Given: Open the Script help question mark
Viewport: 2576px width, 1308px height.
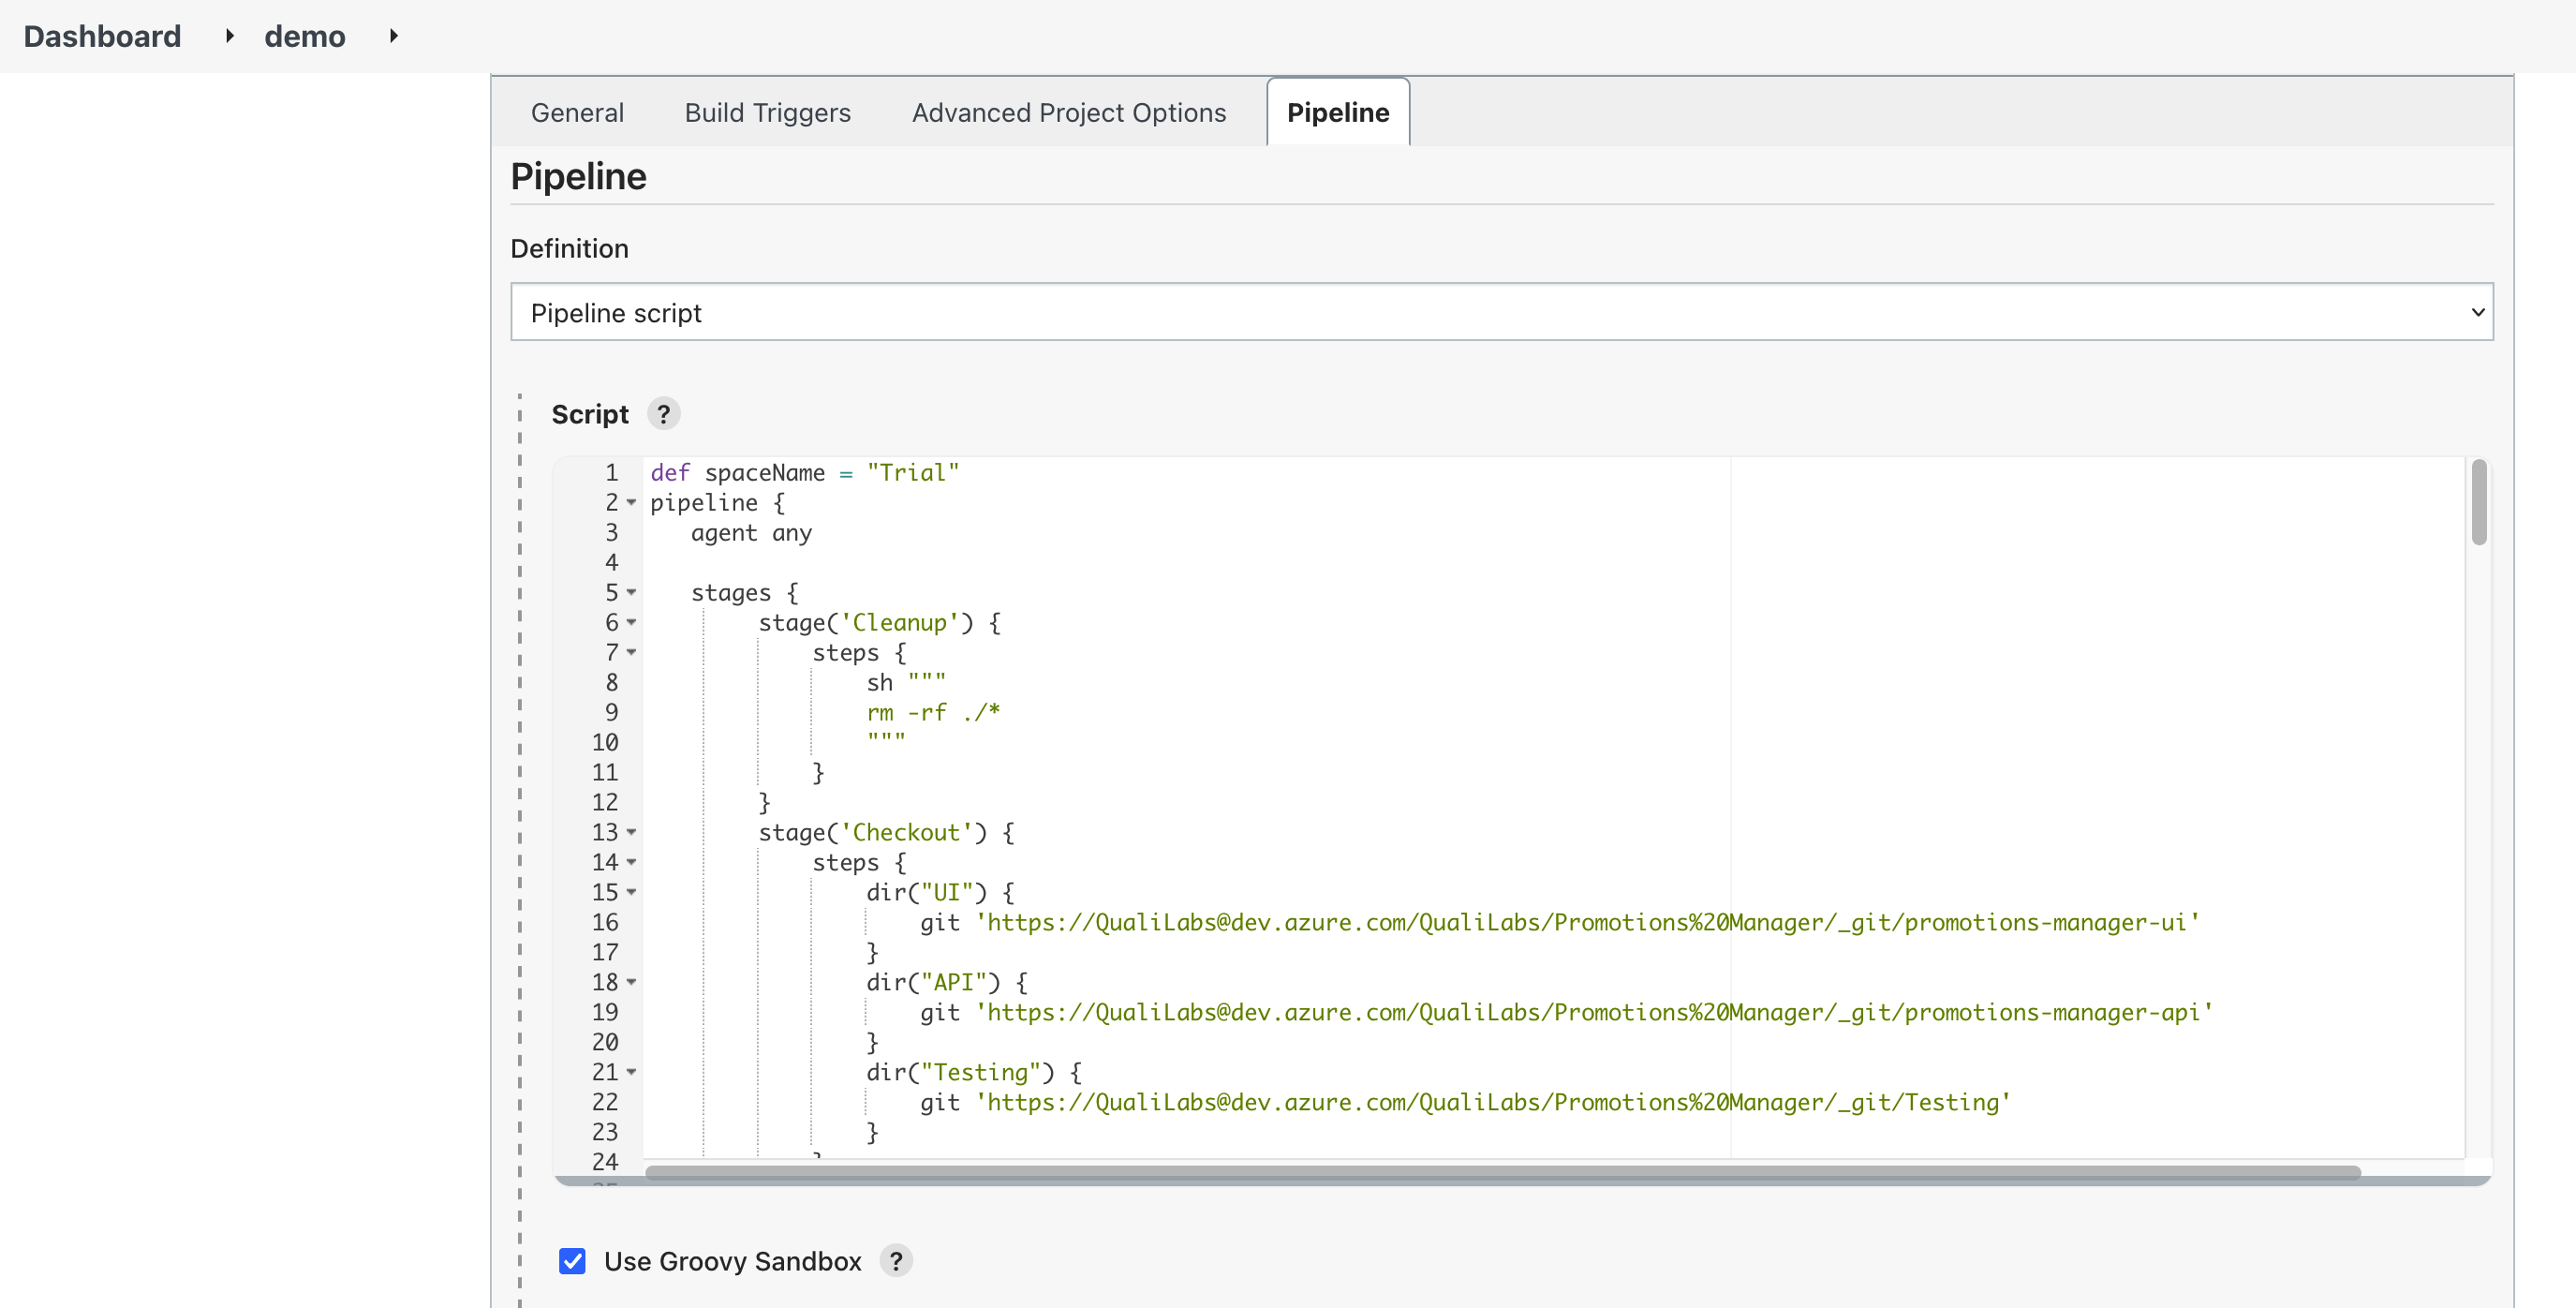Looking at the screenshot, I should [x=663, y=413].
